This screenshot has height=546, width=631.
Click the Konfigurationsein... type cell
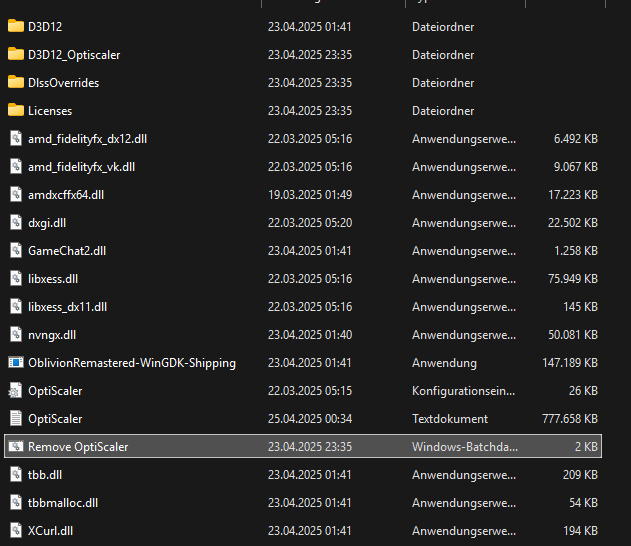coord(464,391)
